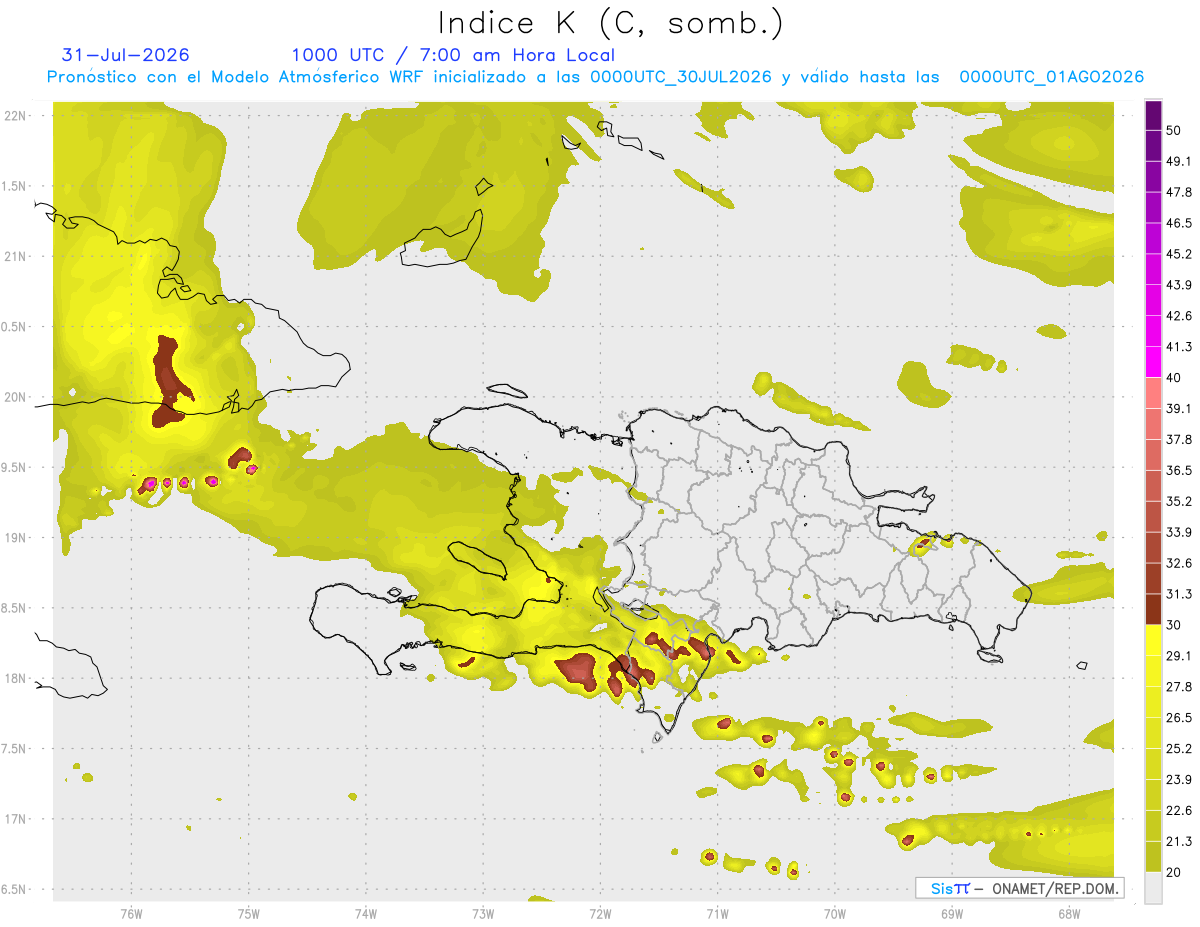
Task: Click the colorbar value 26.5
Action: [x=1179, y=718]
